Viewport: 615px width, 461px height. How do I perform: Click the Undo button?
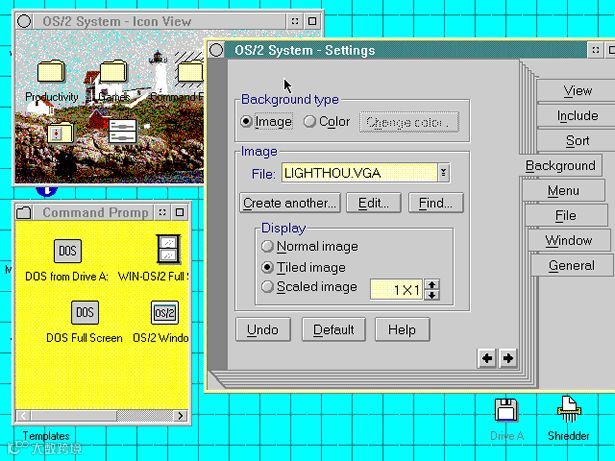coord(263,330)
